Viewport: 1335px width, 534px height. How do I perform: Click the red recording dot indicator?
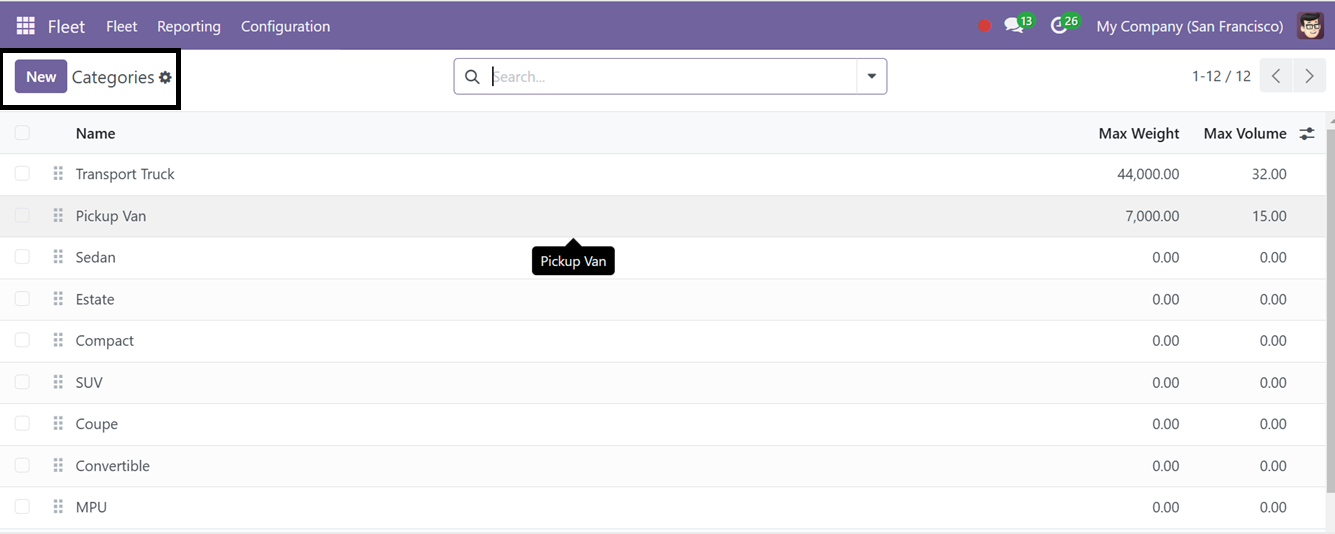point(985,26)
